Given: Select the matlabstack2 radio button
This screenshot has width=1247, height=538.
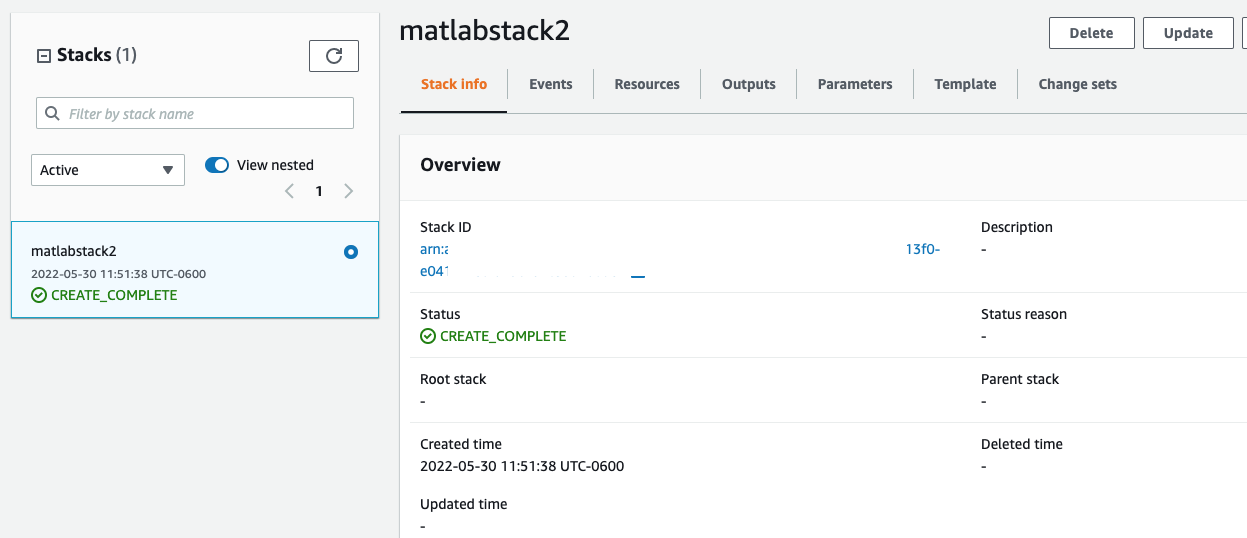Looking at the screenshot, I should point(350,253).
